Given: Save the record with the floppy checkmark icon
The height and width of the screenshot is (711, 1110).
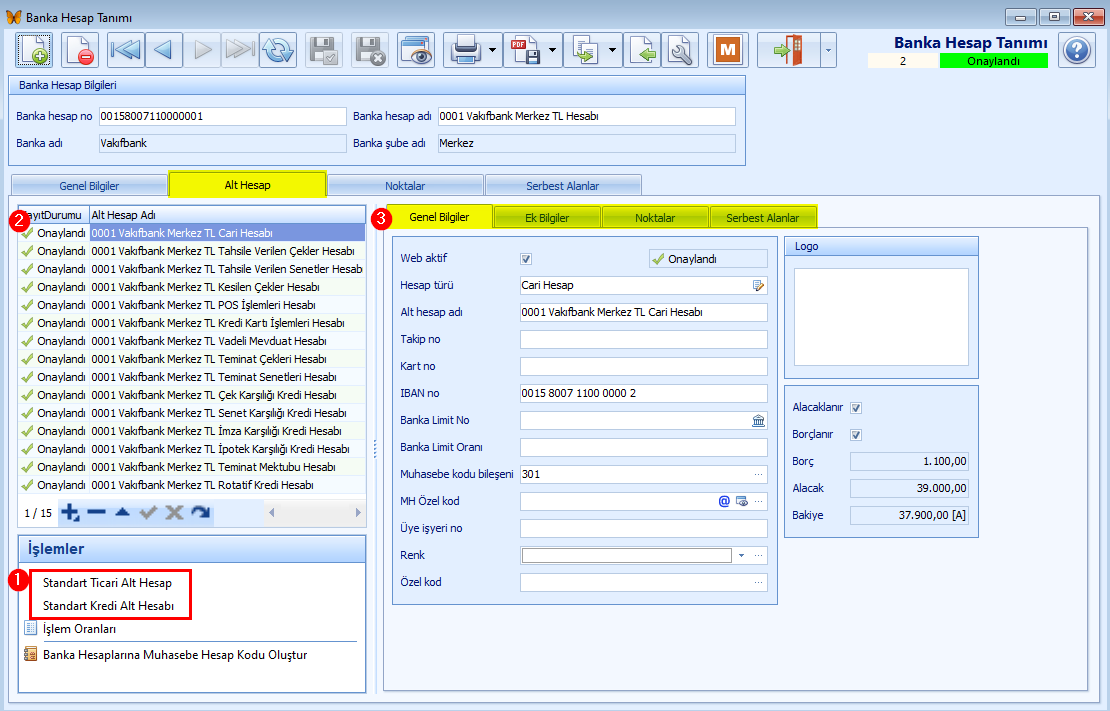Looking at the screenshot, I should (324, 50).
